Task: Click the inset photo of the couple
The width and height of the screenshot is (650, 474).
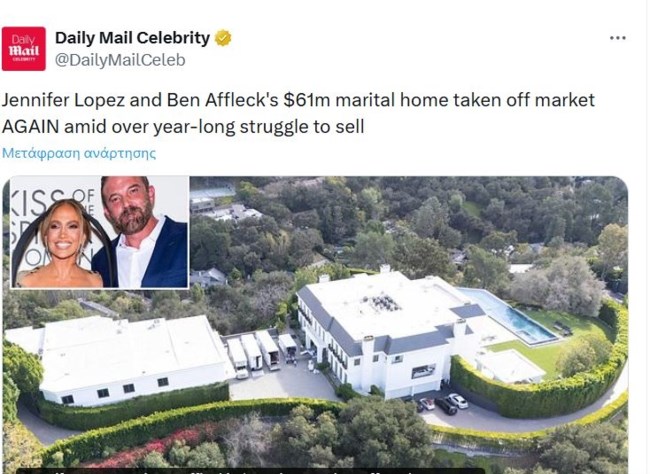Action: click(100, 232)
